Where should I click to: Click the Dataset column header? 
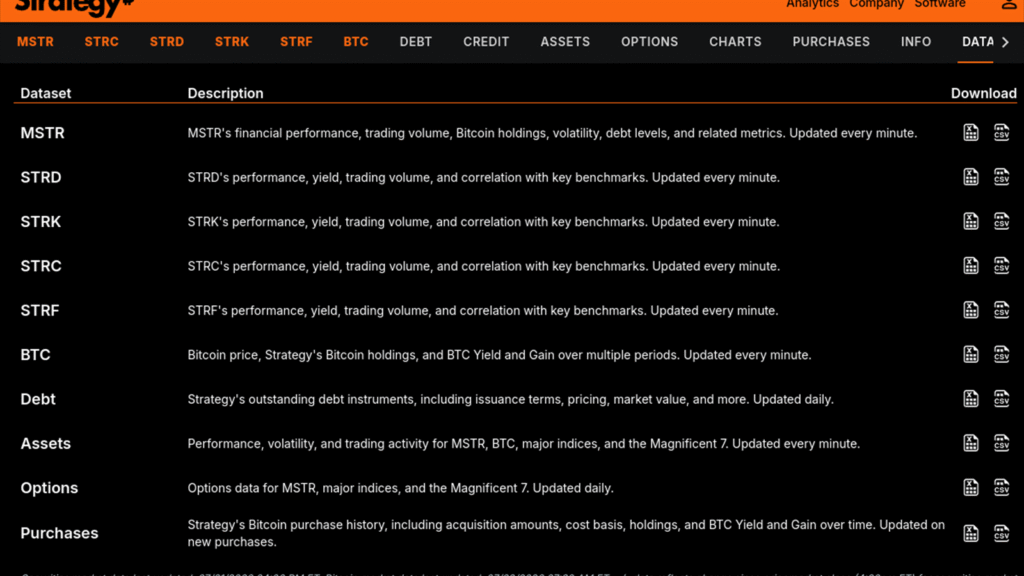pyautogui.click(x=46, y=93)
